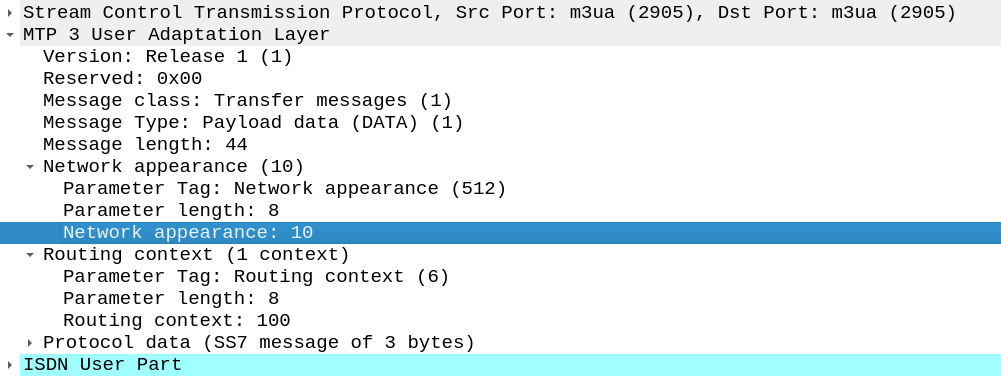Viewport: 1001px width, 378px height.
Task: Collapse the Routing context (1 context) subtree
Action: [x=29, y=255]
